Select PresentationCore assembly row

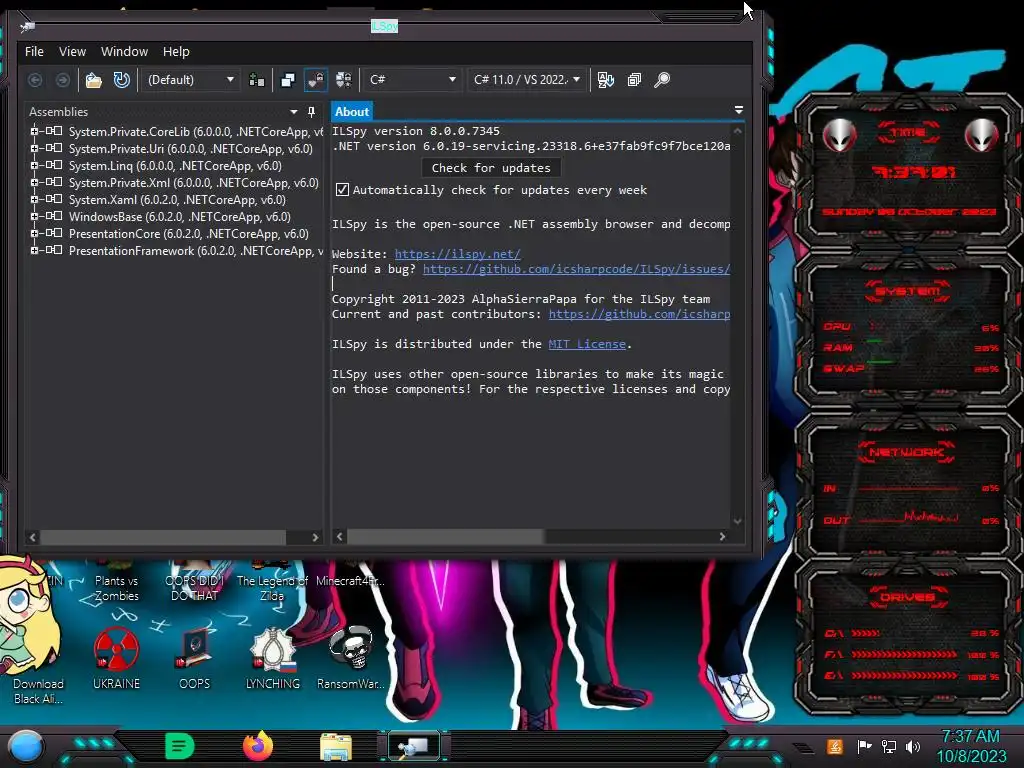tap(189, 234)
